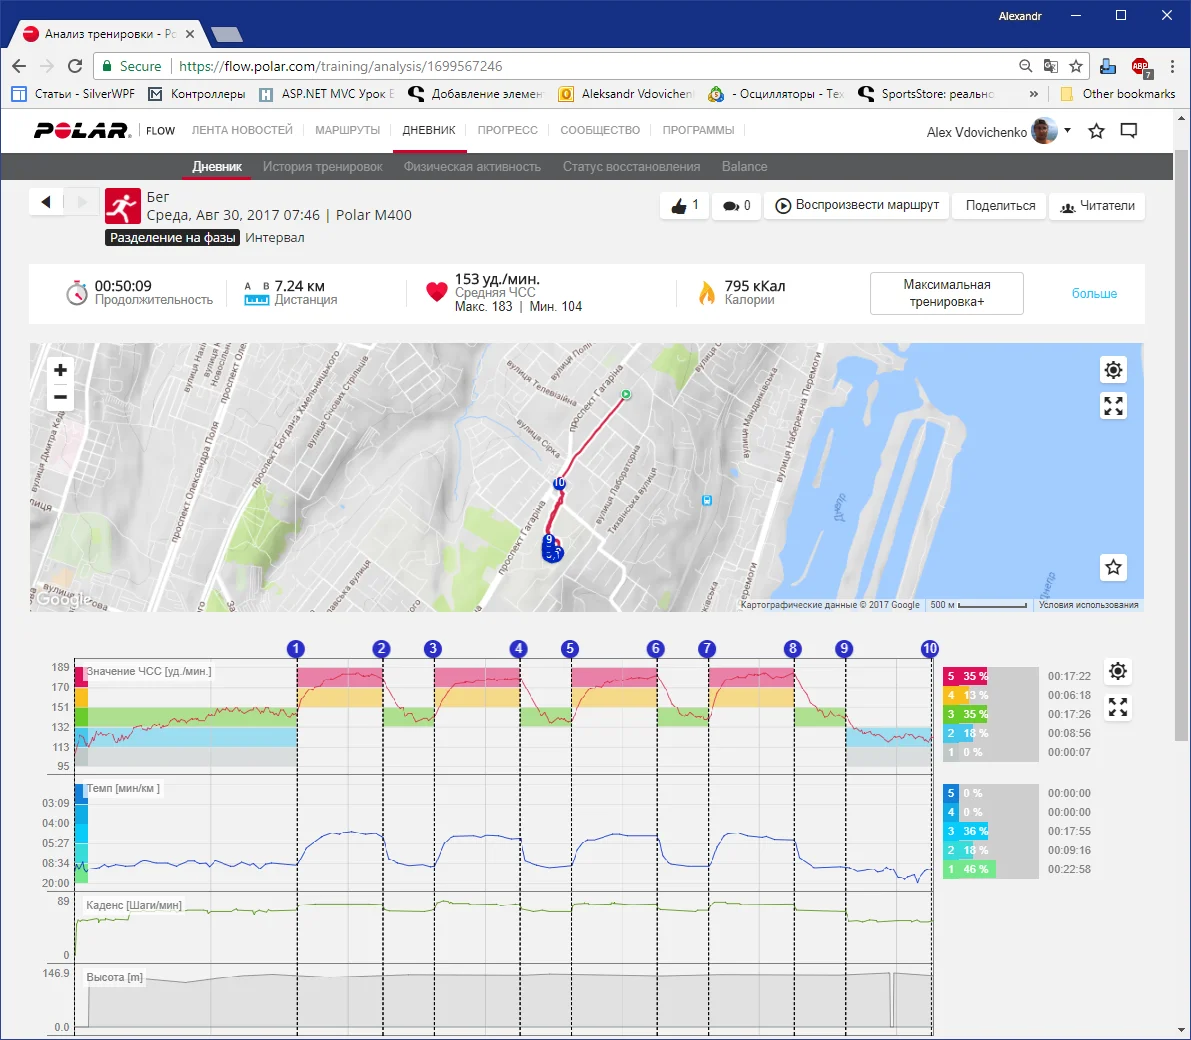
Task: Switch to История тренировок tab
Action: coord(322,167)
